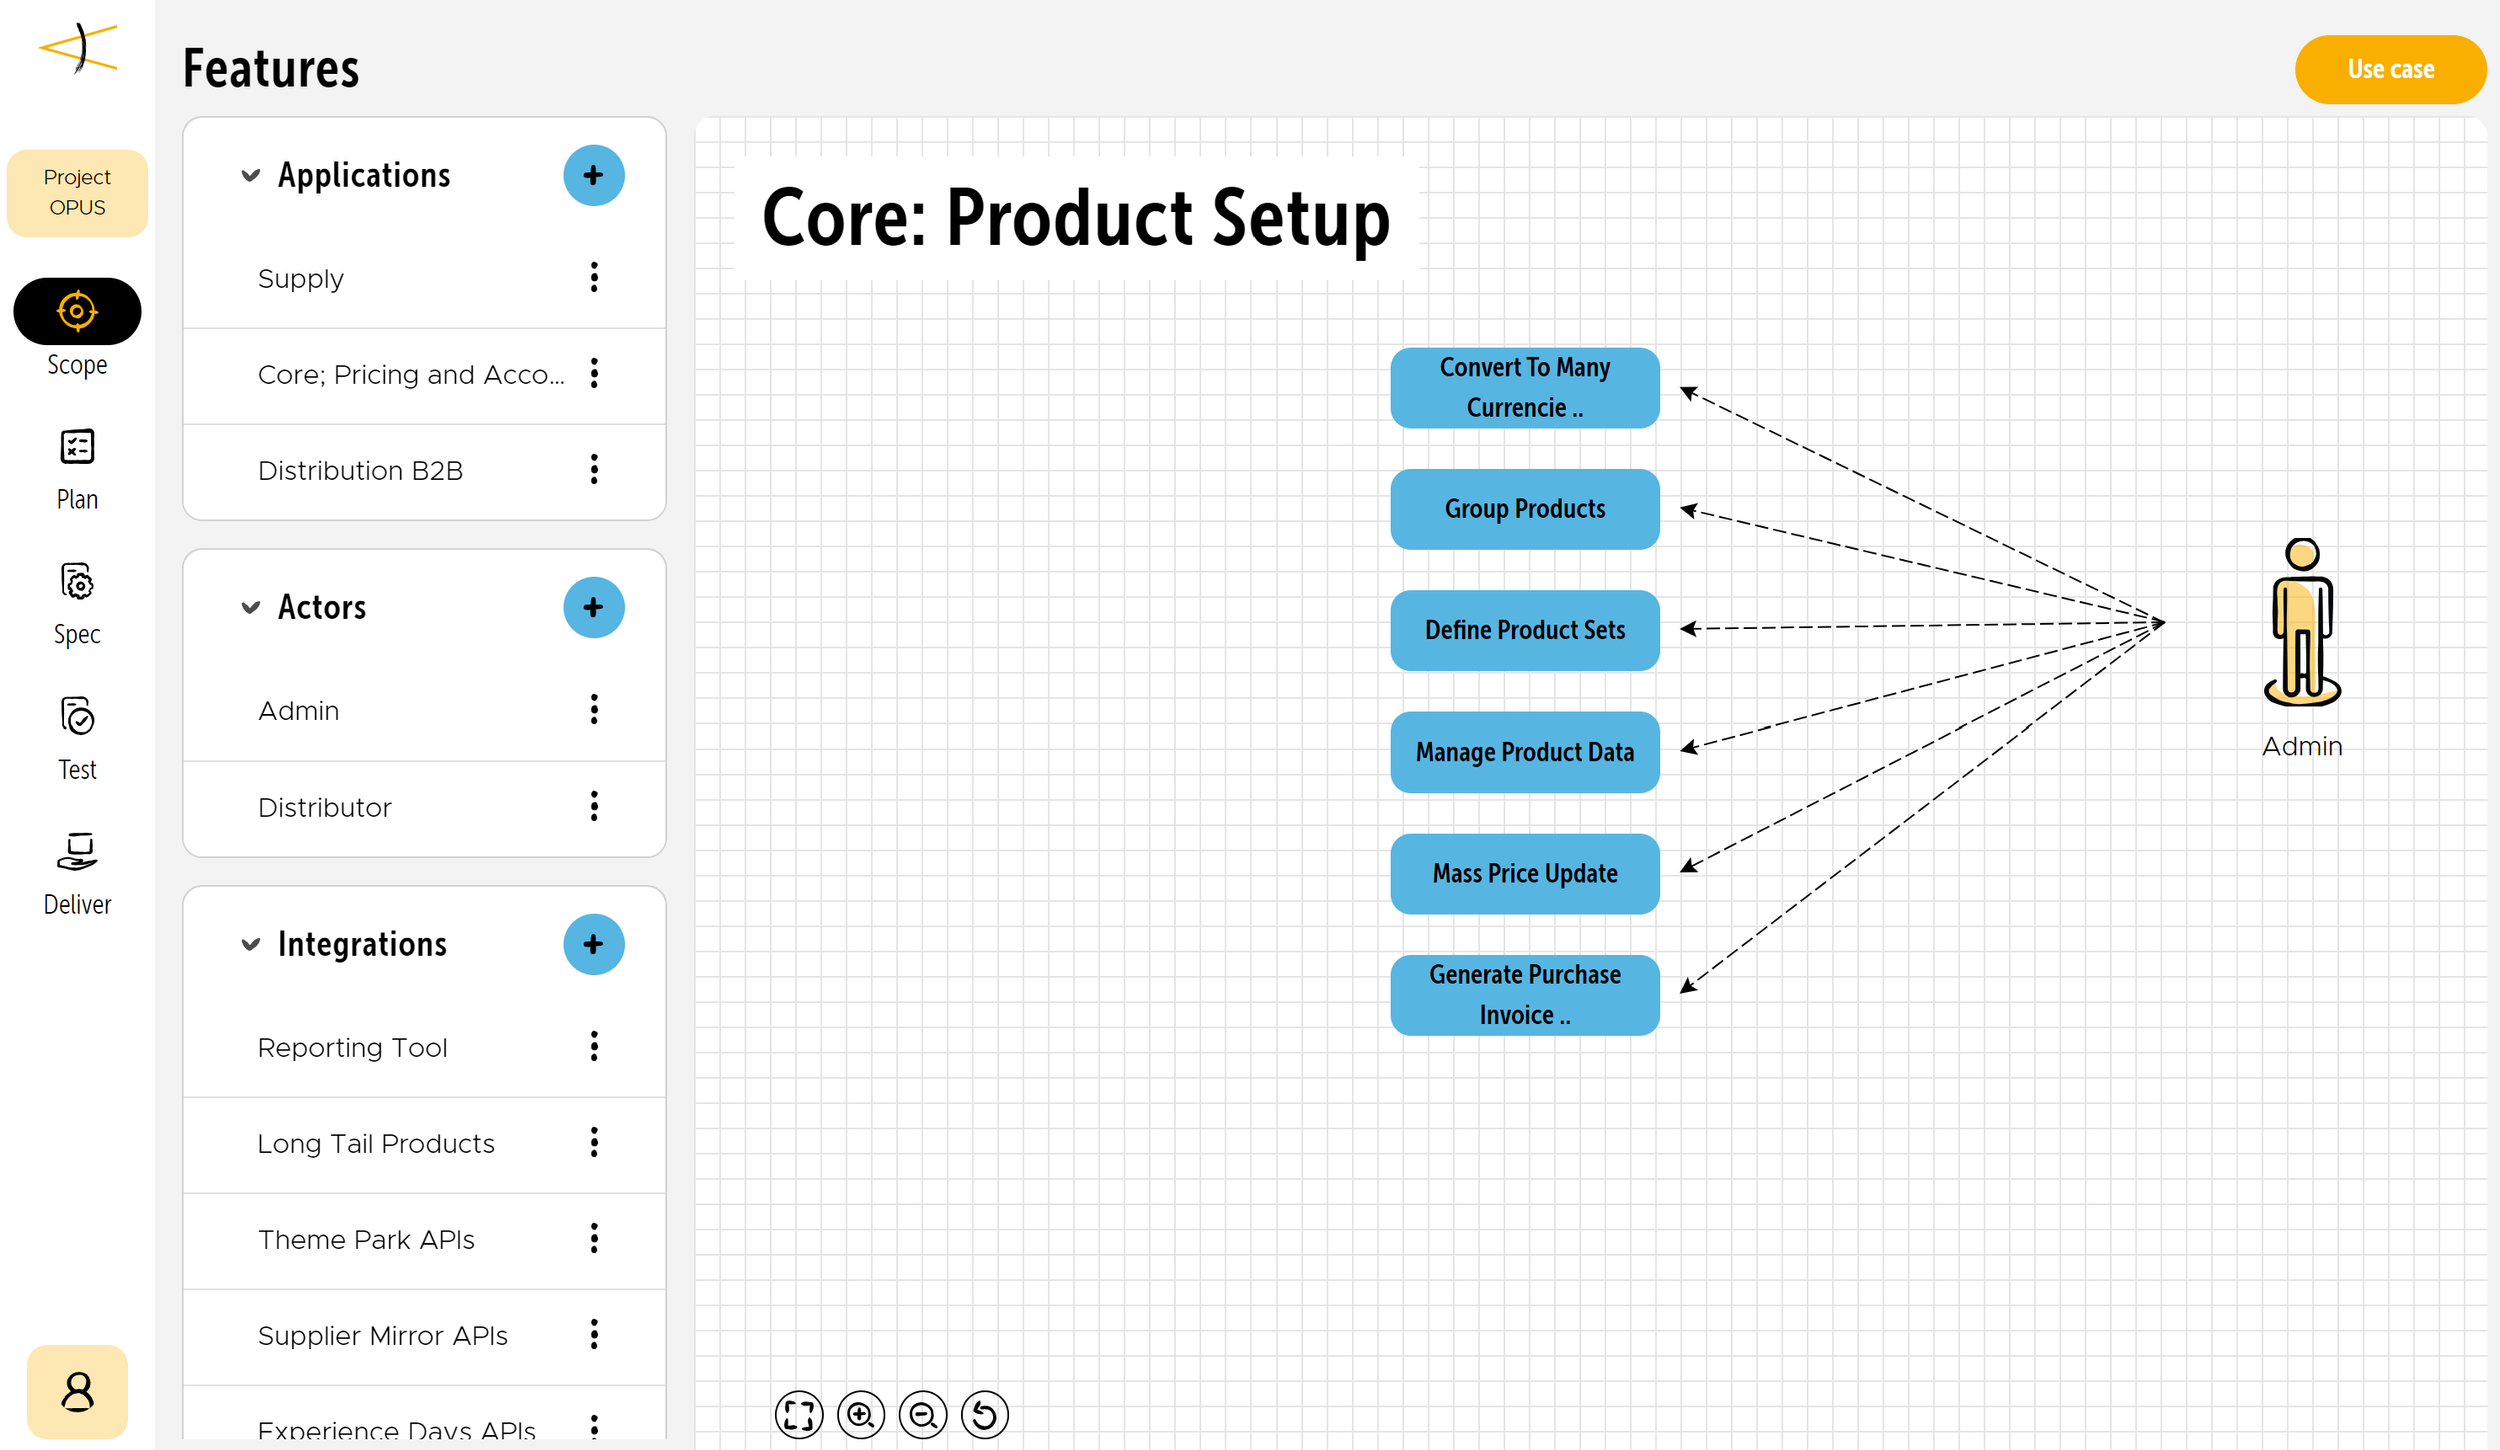The image size is (2500, 1450).
Task: Go to the Plan section
Action: 77,447
